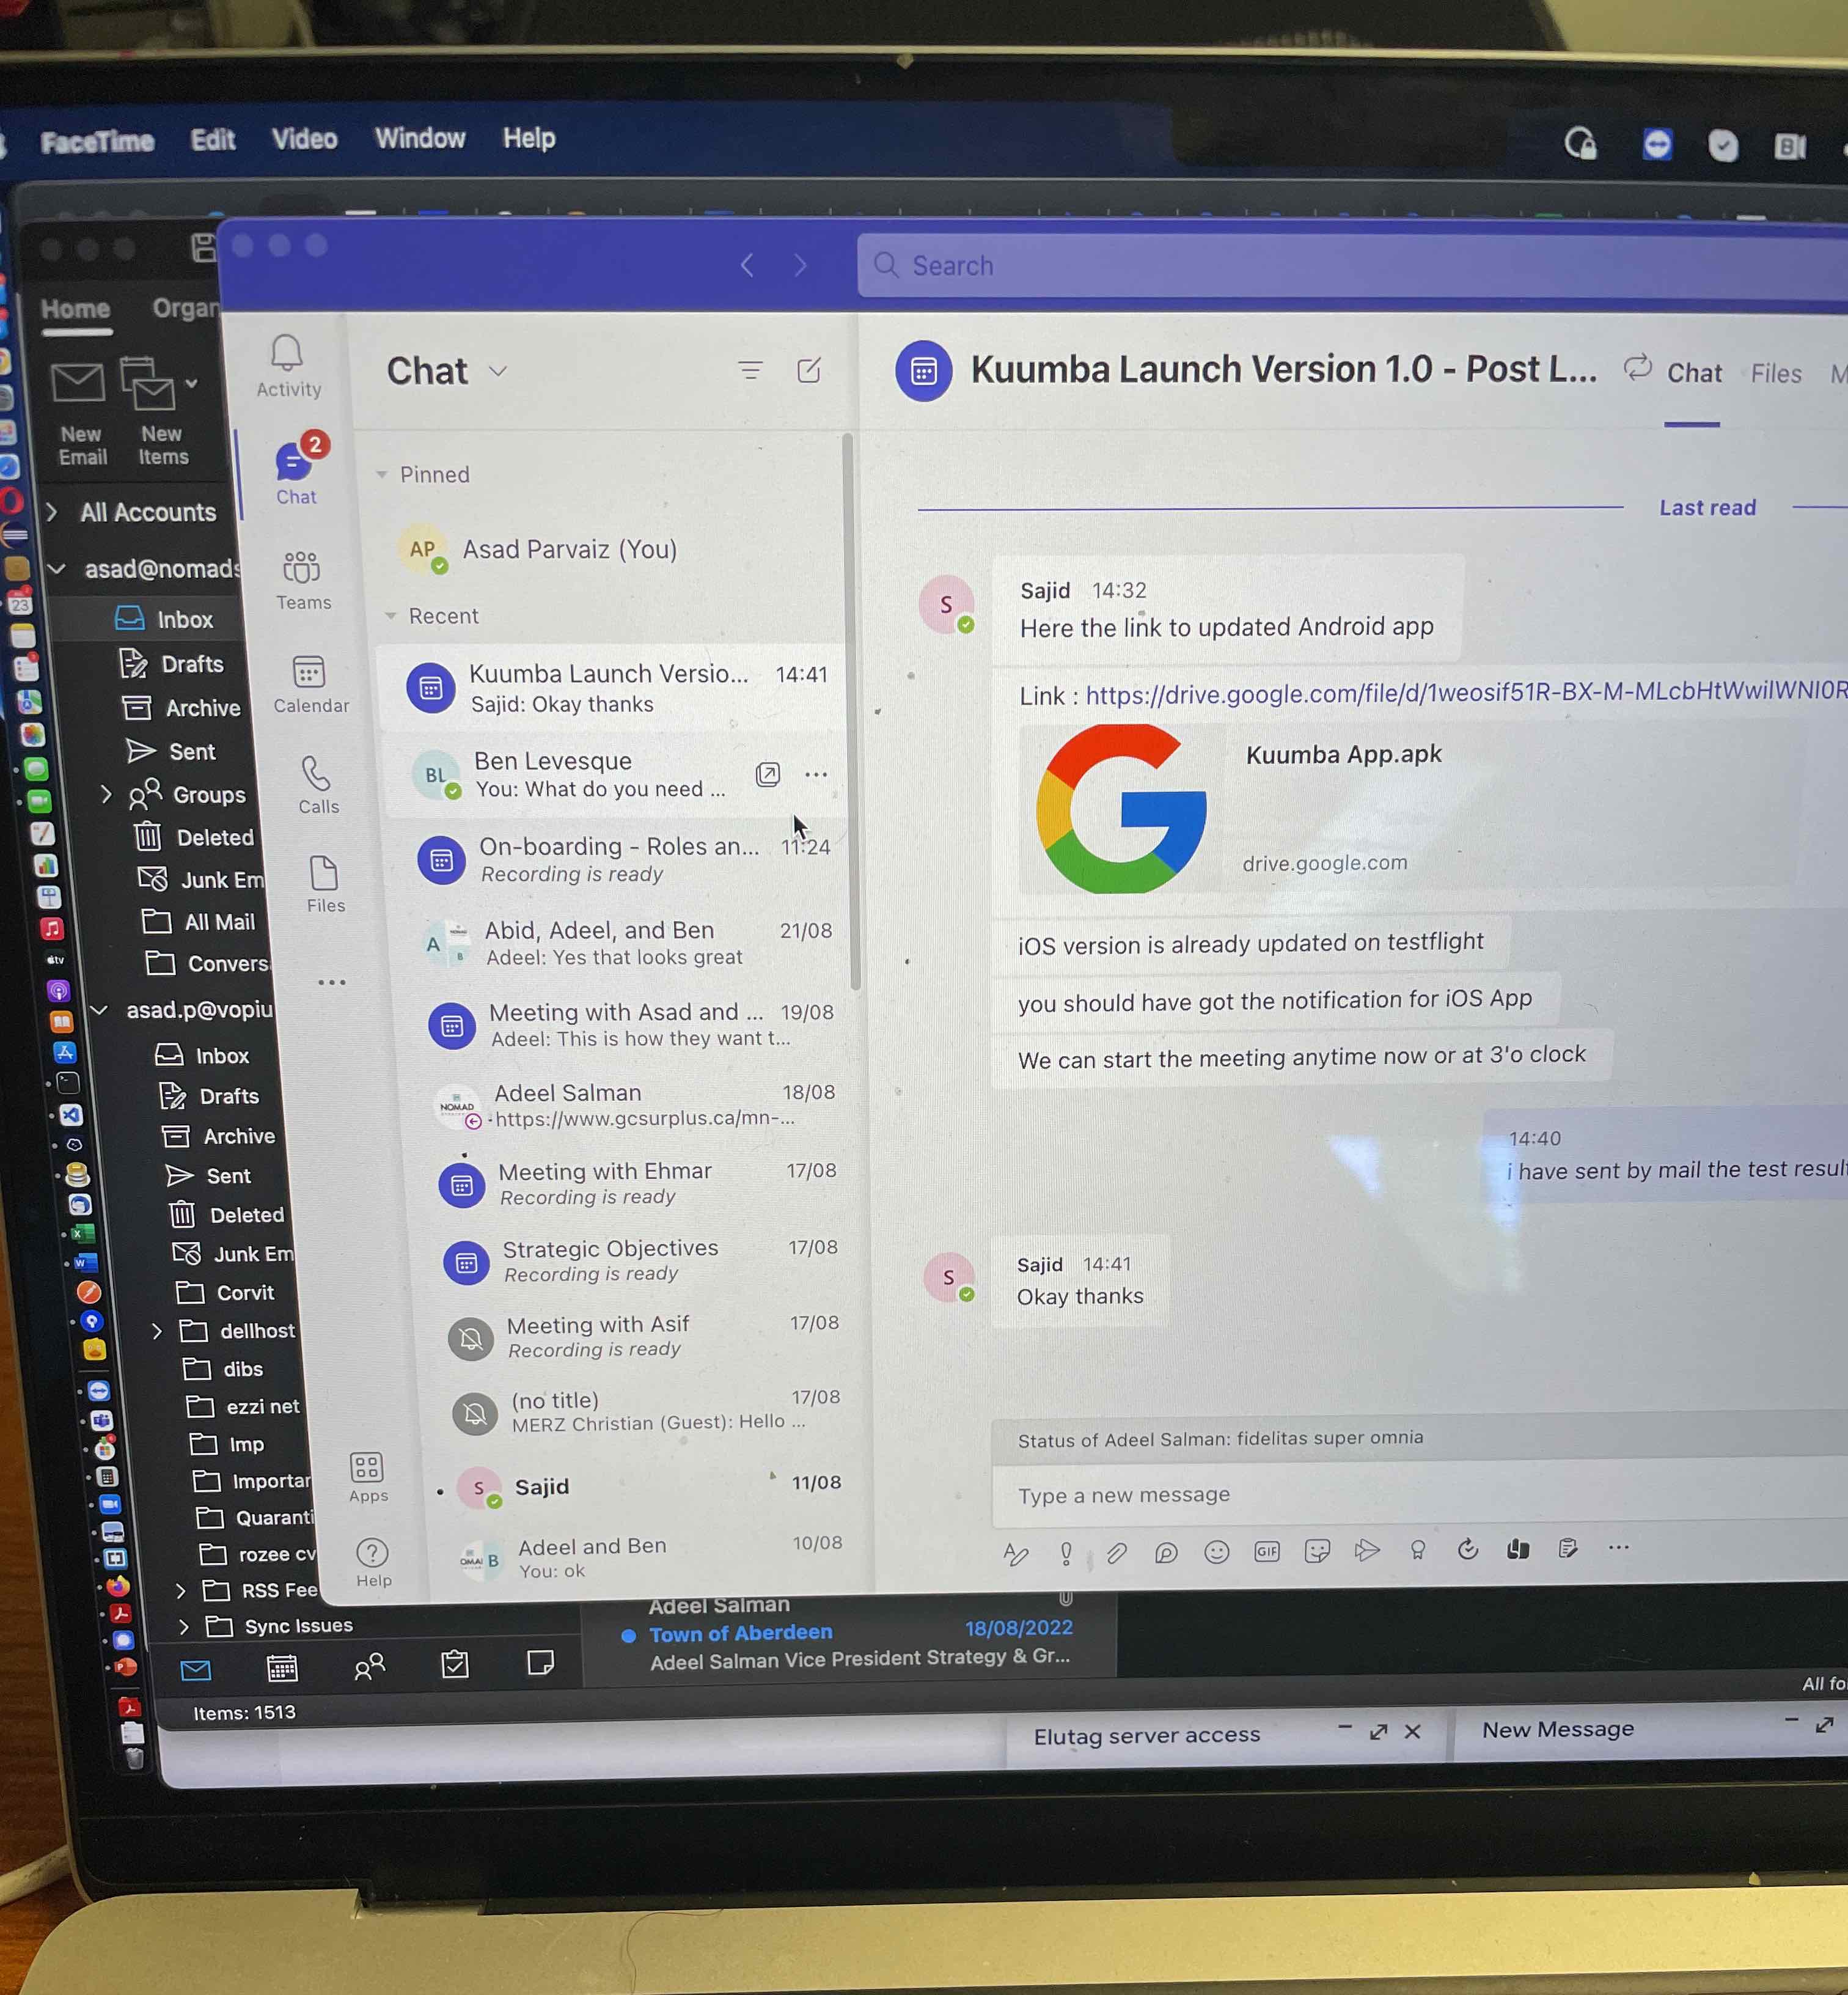Open the emoji picker in message toolbar
This screenshot has height=1995, width=1848.
(x=1216, y=1551)
